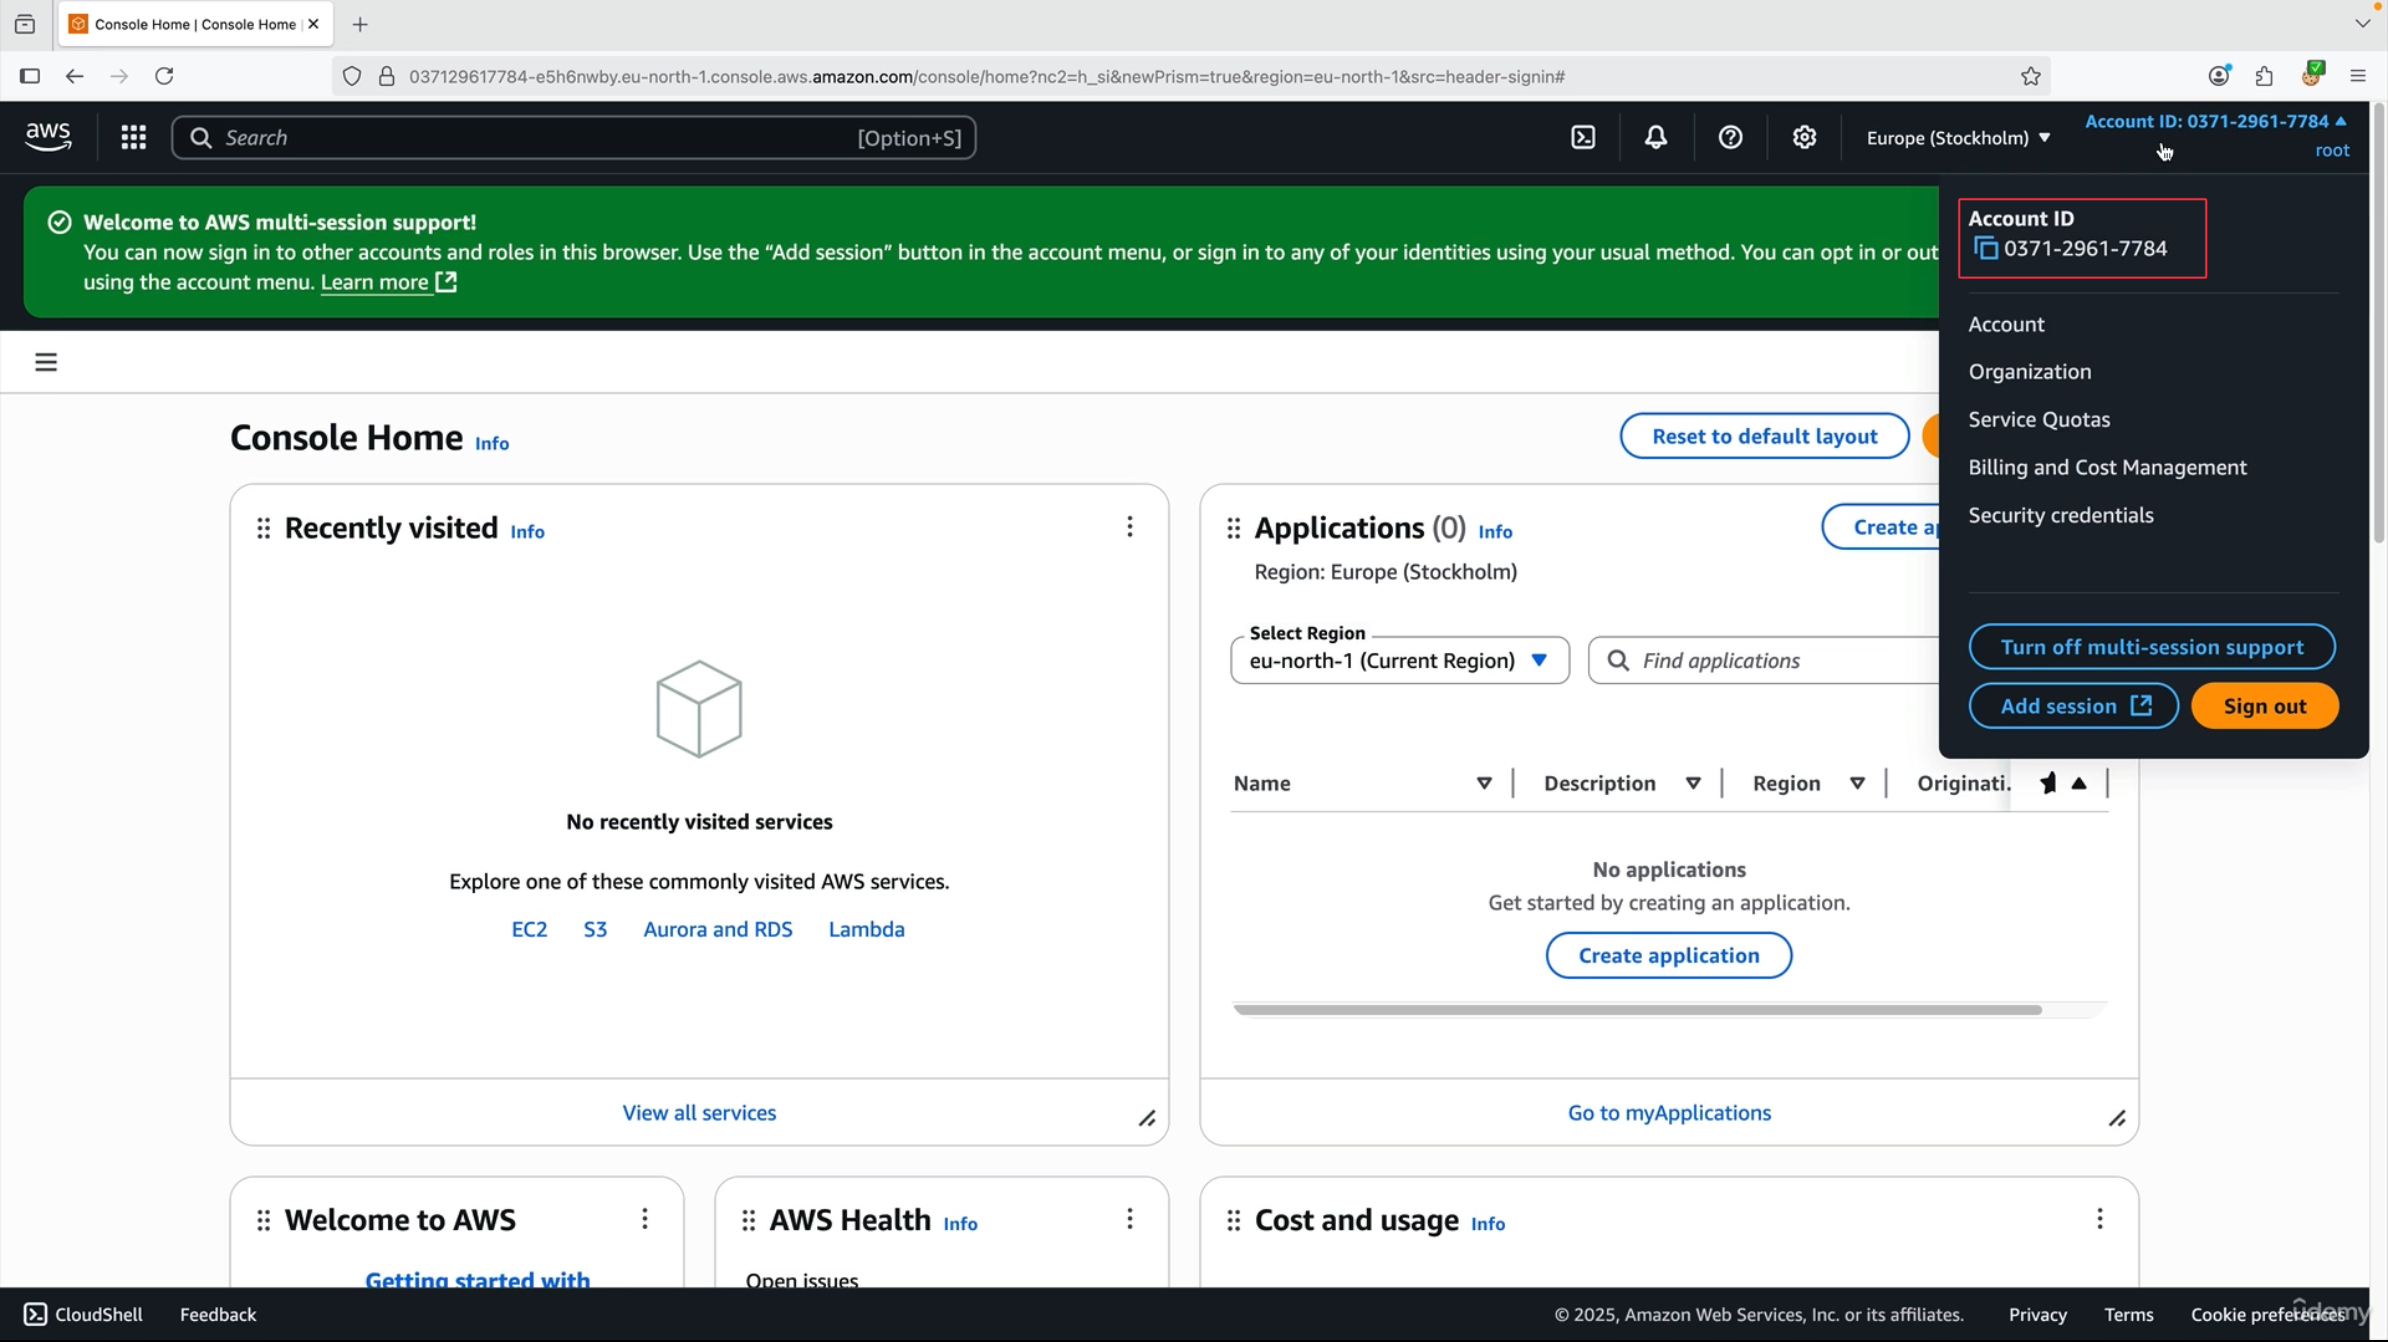Open browser tab list chevron

tap(2362, 24)
